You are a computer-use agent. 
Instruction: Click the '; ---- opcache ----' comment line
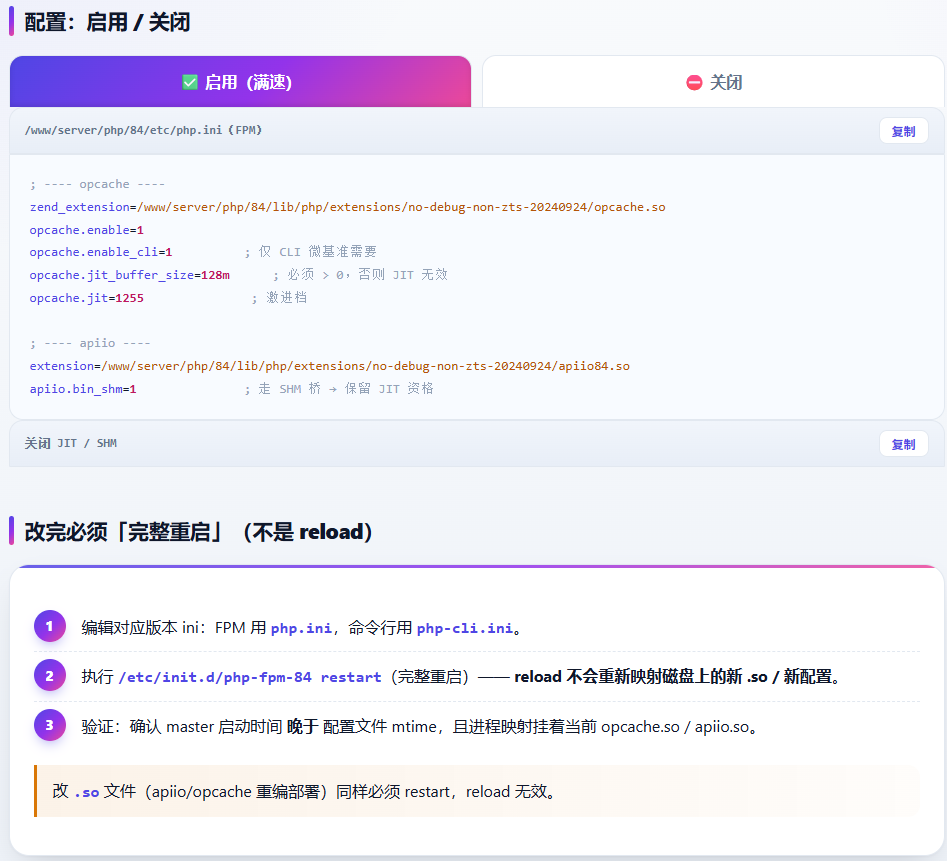[97, 184]
